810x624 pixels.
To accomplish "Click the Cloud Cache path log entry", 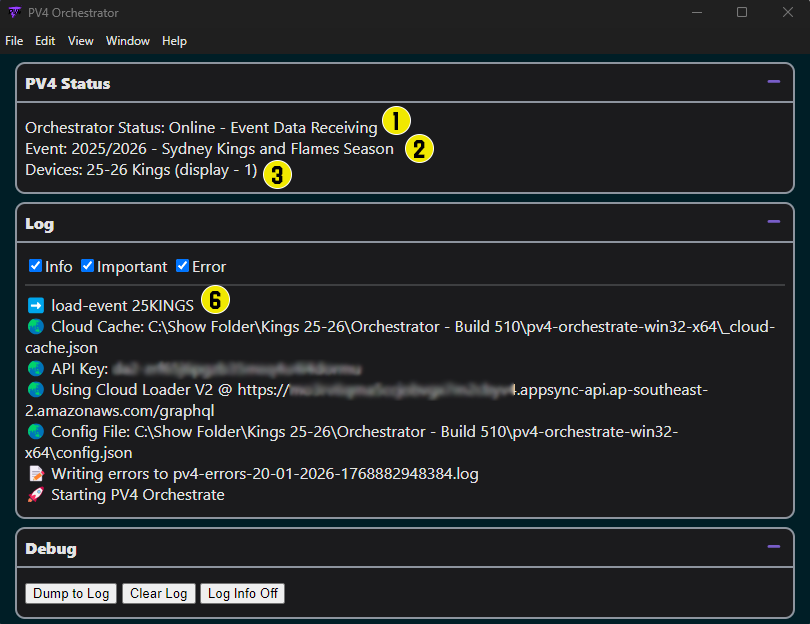I will pos(400,337).
